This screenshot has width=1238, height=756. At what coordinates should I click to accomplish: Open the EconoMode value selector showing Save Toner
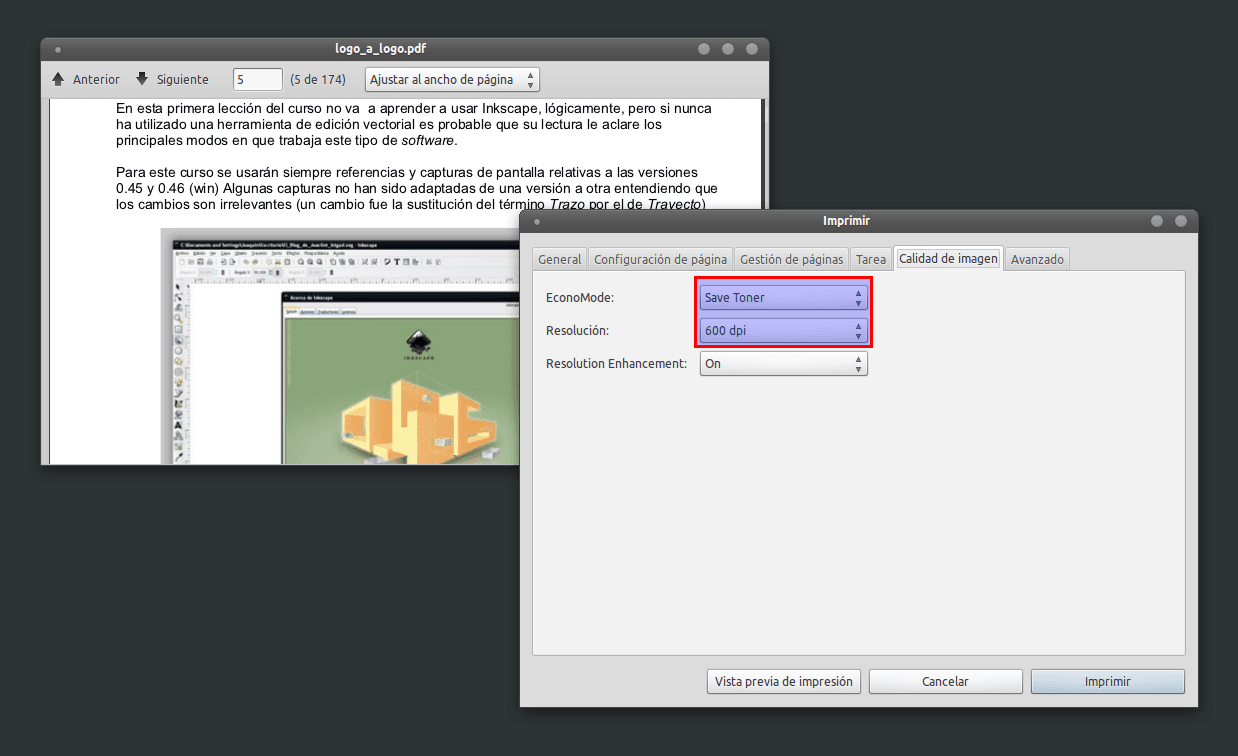775,297
